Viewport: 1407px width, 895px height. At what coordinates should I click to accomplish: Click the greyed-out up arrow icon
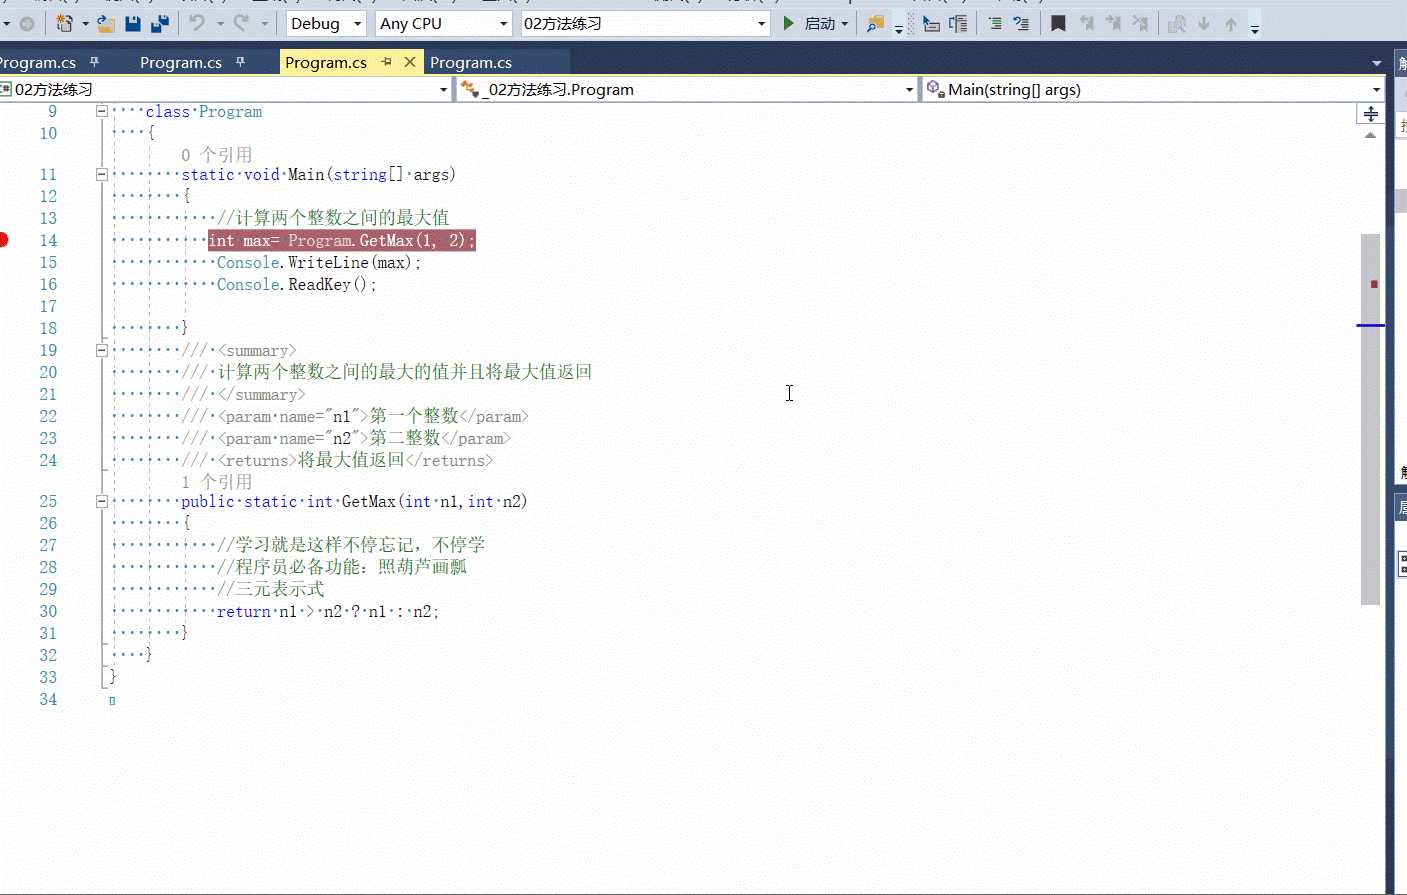(1231, 23)
